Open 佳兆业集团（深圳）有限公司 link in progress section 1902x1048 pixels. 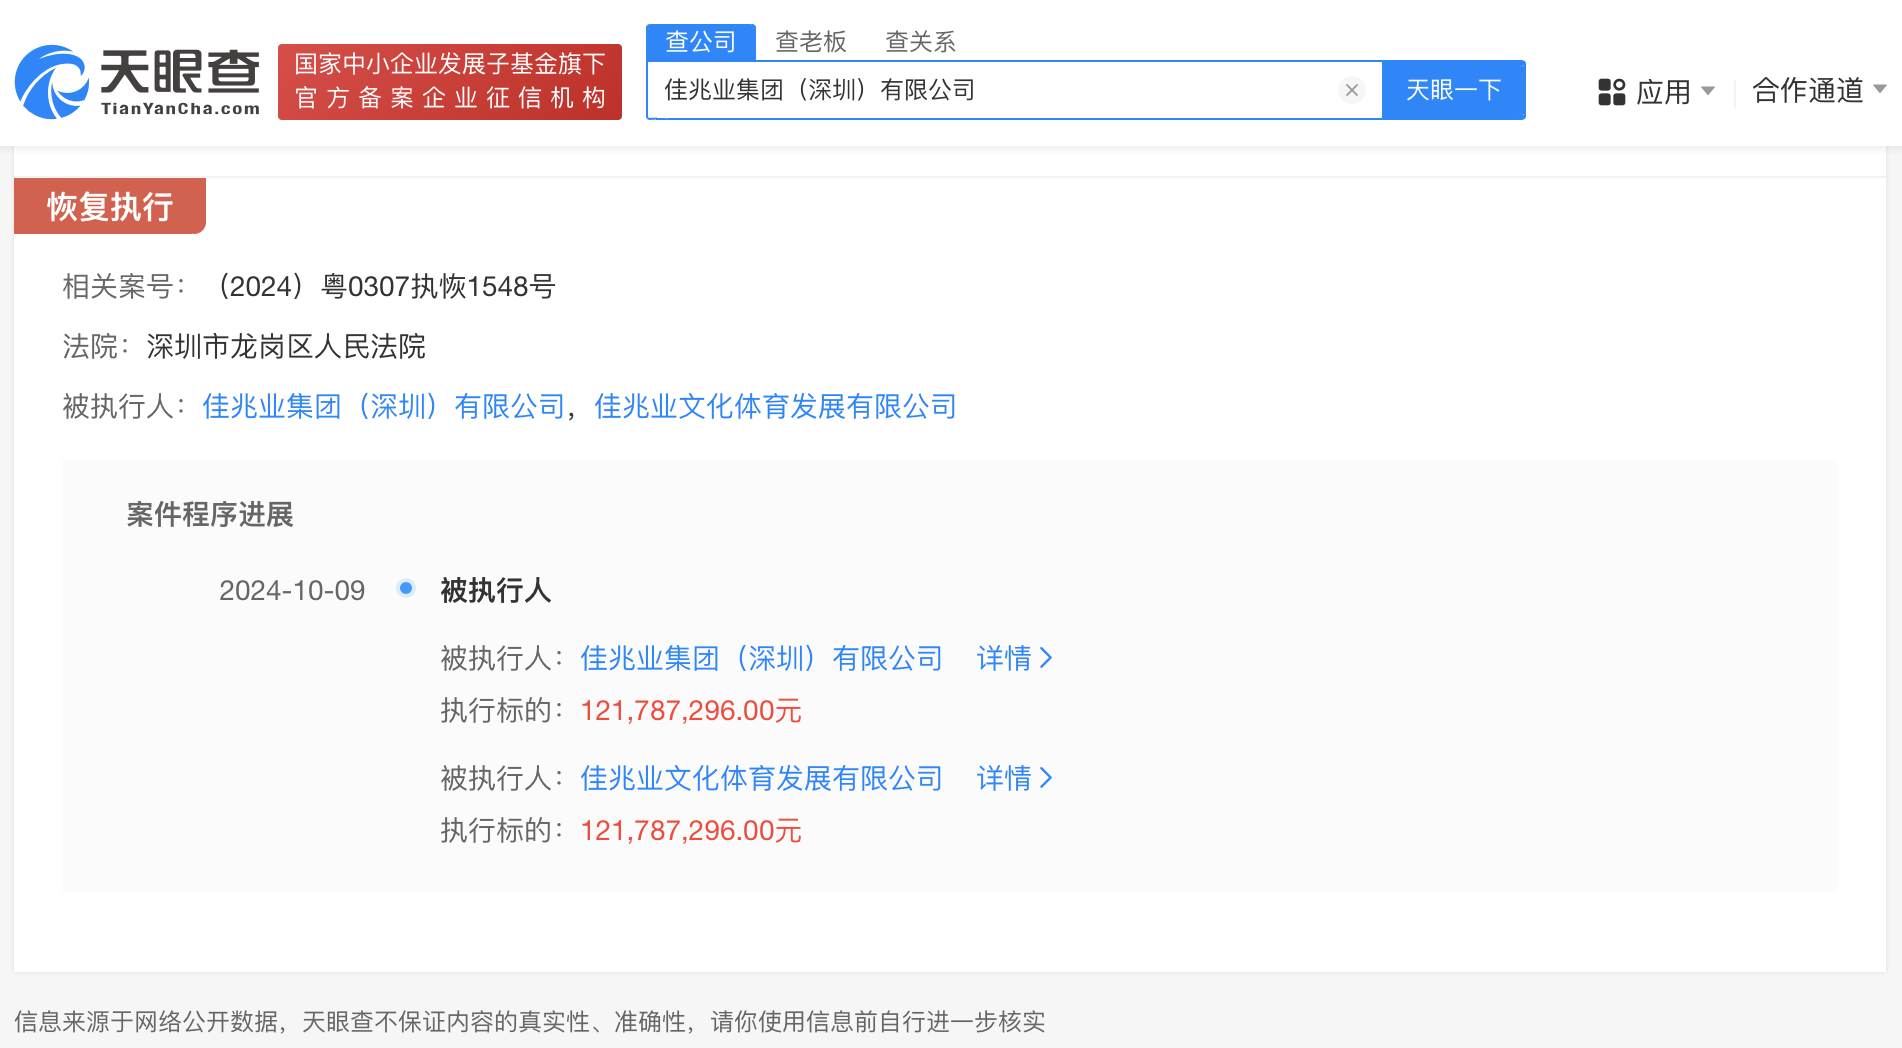coord(762,659)
